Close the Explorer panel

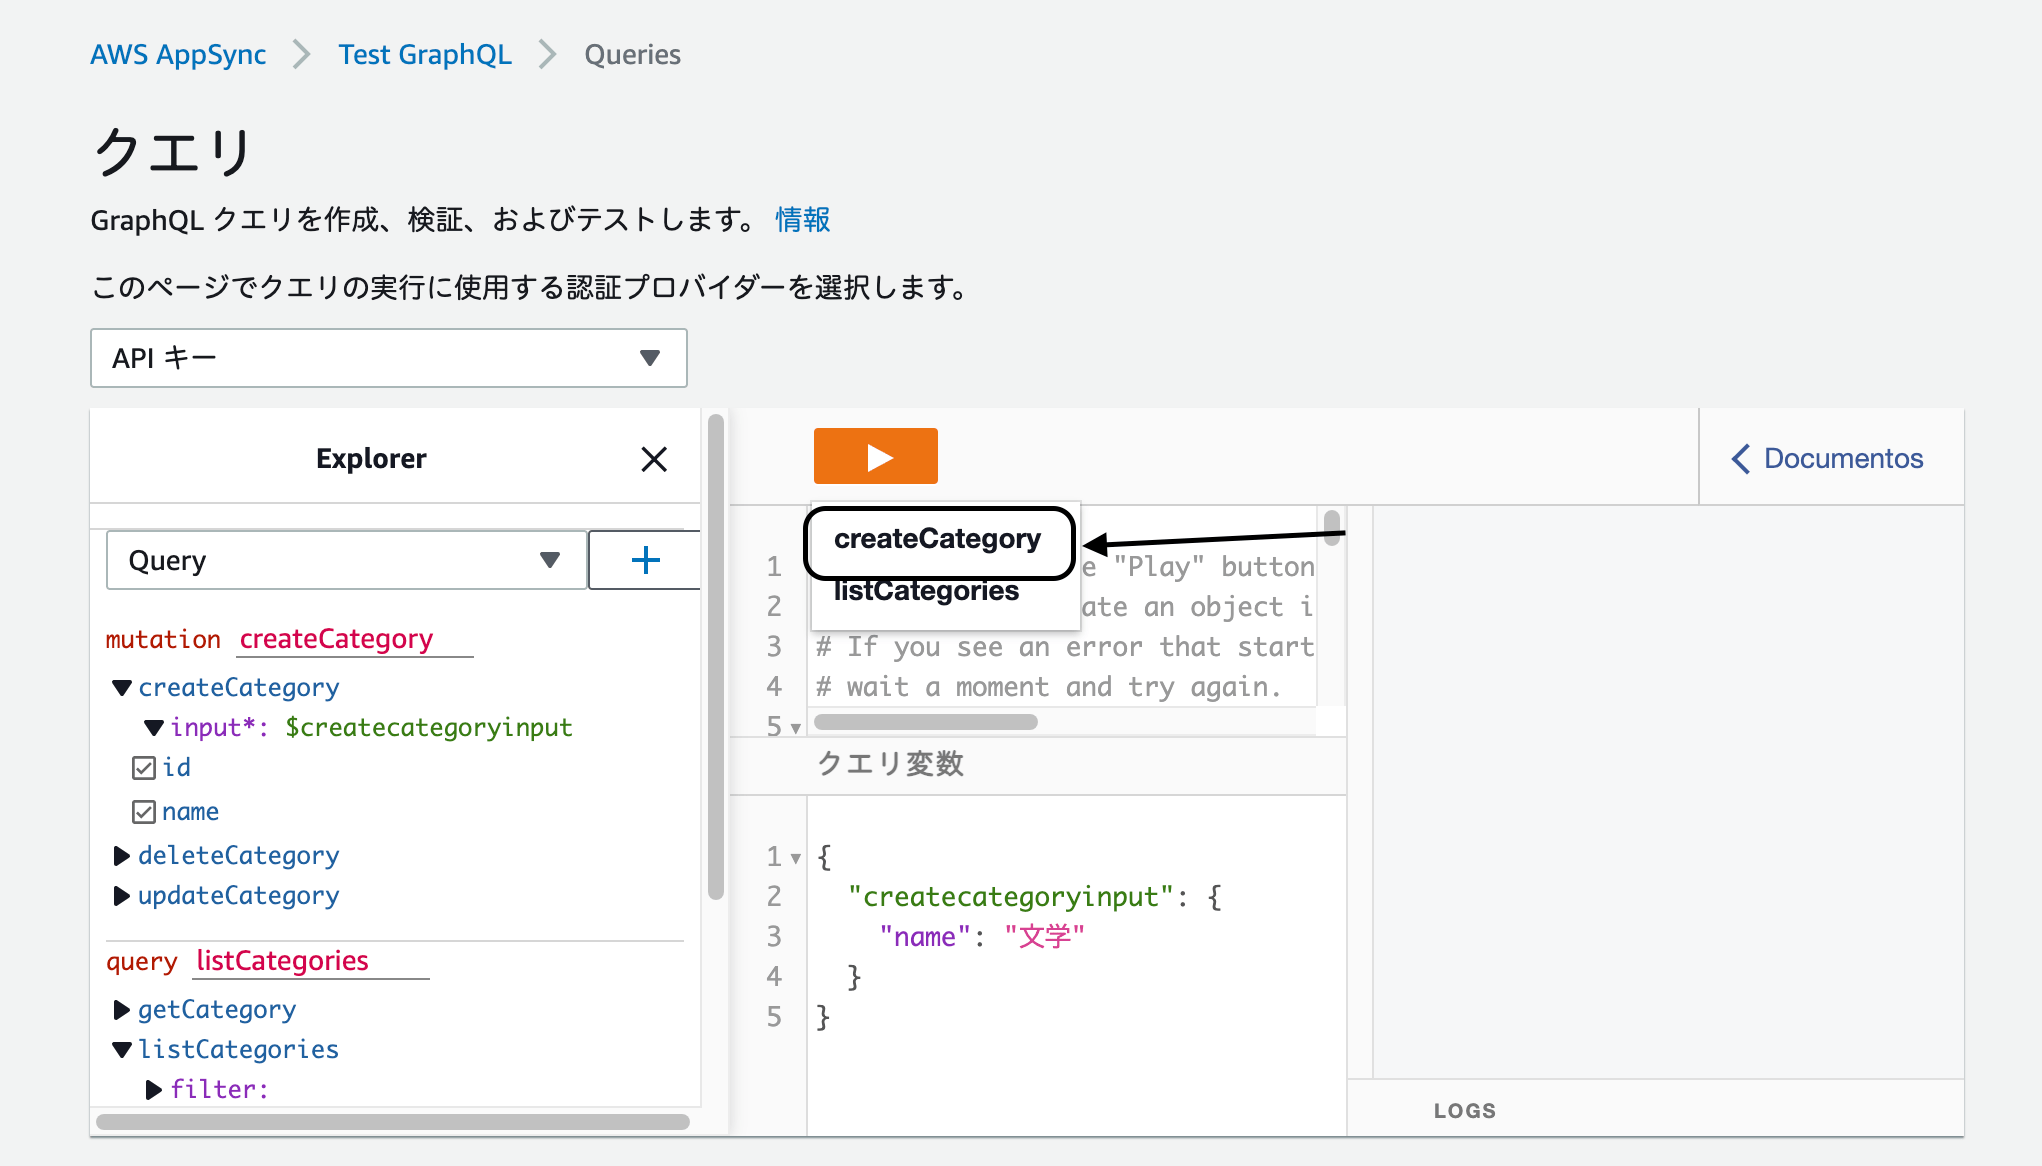(654, 459)
